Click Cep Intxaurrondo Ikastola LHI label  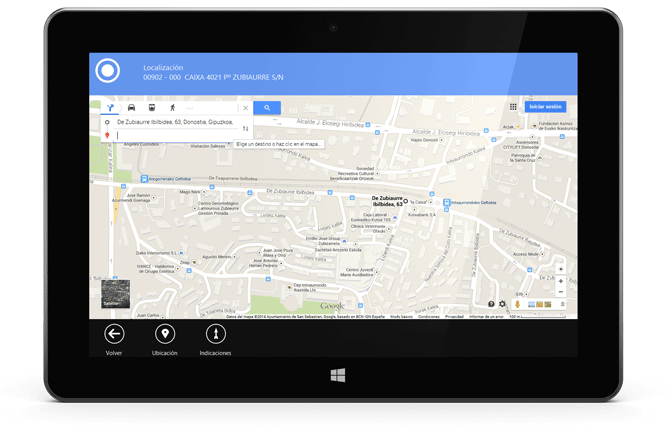[x=310, y=287]
